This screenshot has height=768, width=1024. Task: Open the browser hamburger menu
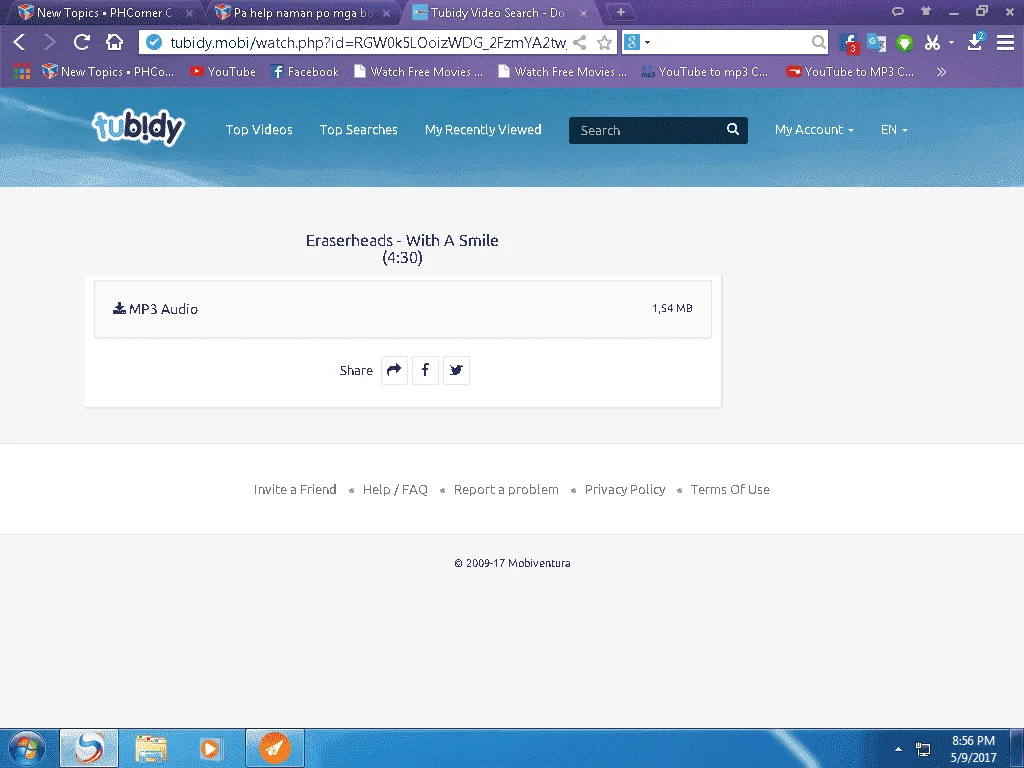tap(1005, 43)
